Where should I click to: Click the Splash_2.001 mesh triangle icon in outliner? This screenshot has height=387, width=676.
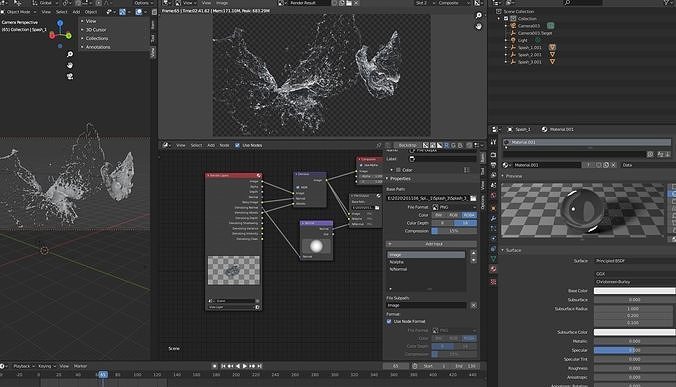click(552, 55)
